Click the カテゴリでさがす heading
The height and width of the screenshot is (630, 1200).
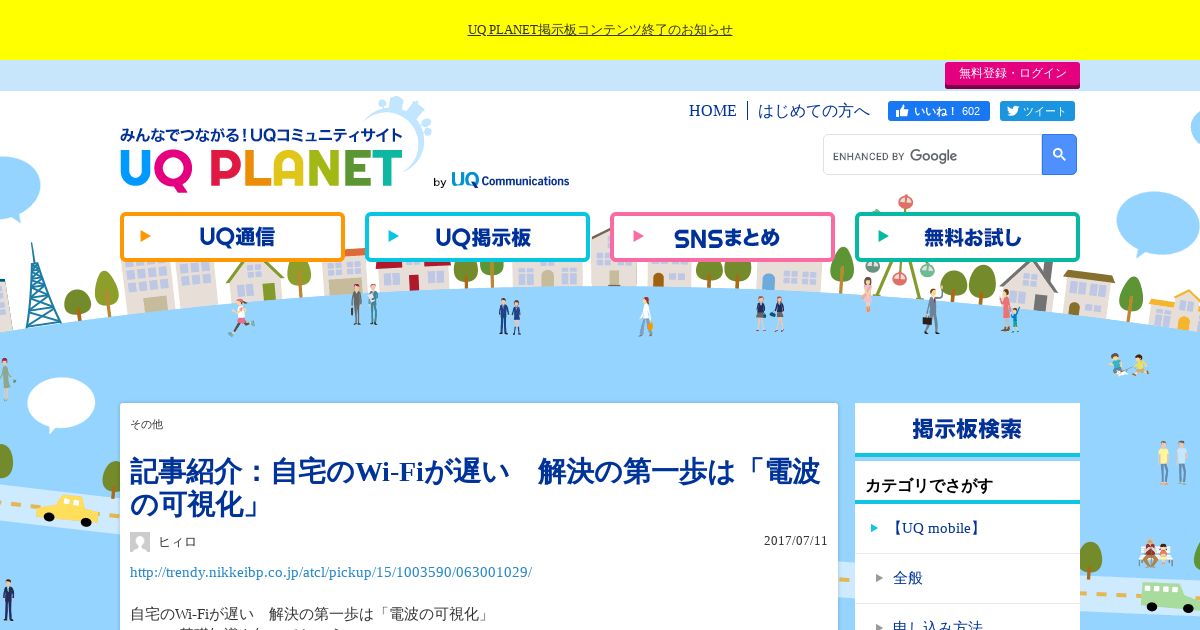pyautogui.click(x=929, y=486)
